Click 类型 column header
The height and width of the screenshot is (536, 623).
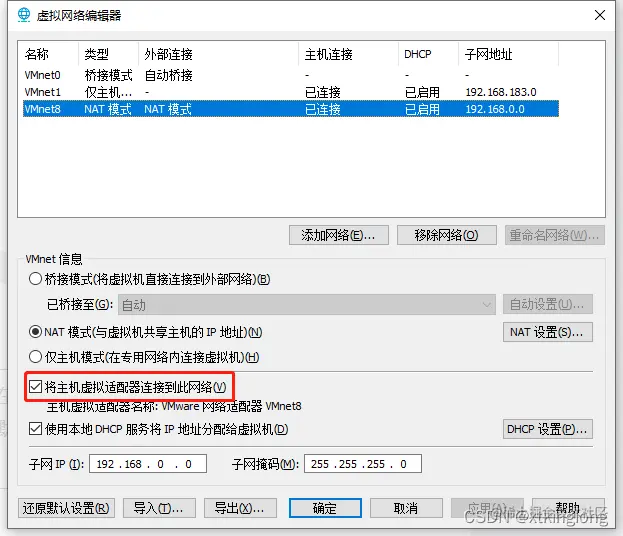pos(108,54)
